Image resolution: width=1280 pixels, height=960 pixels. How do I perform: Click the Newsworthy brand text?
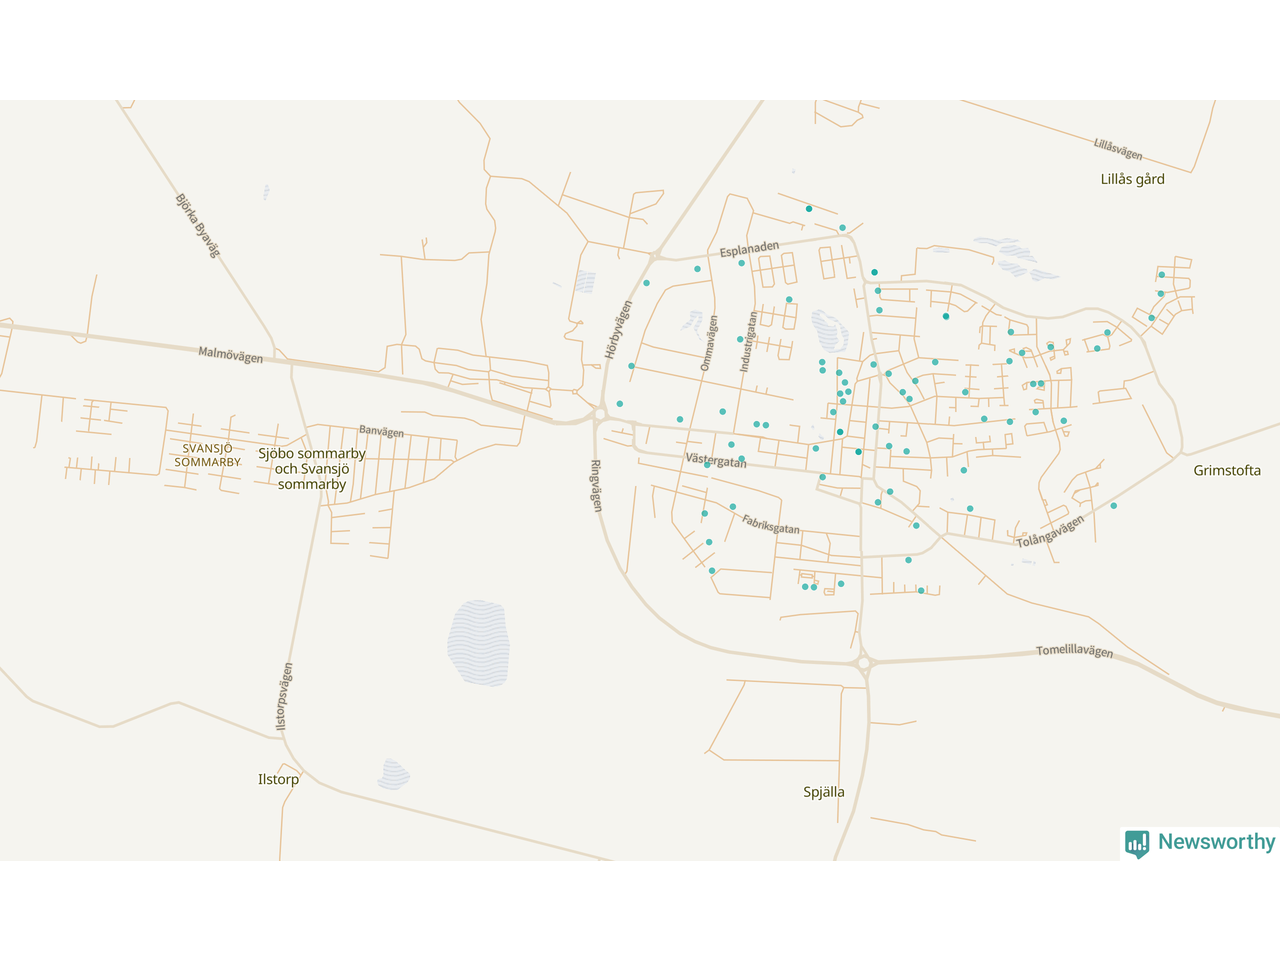(1216, 842)
